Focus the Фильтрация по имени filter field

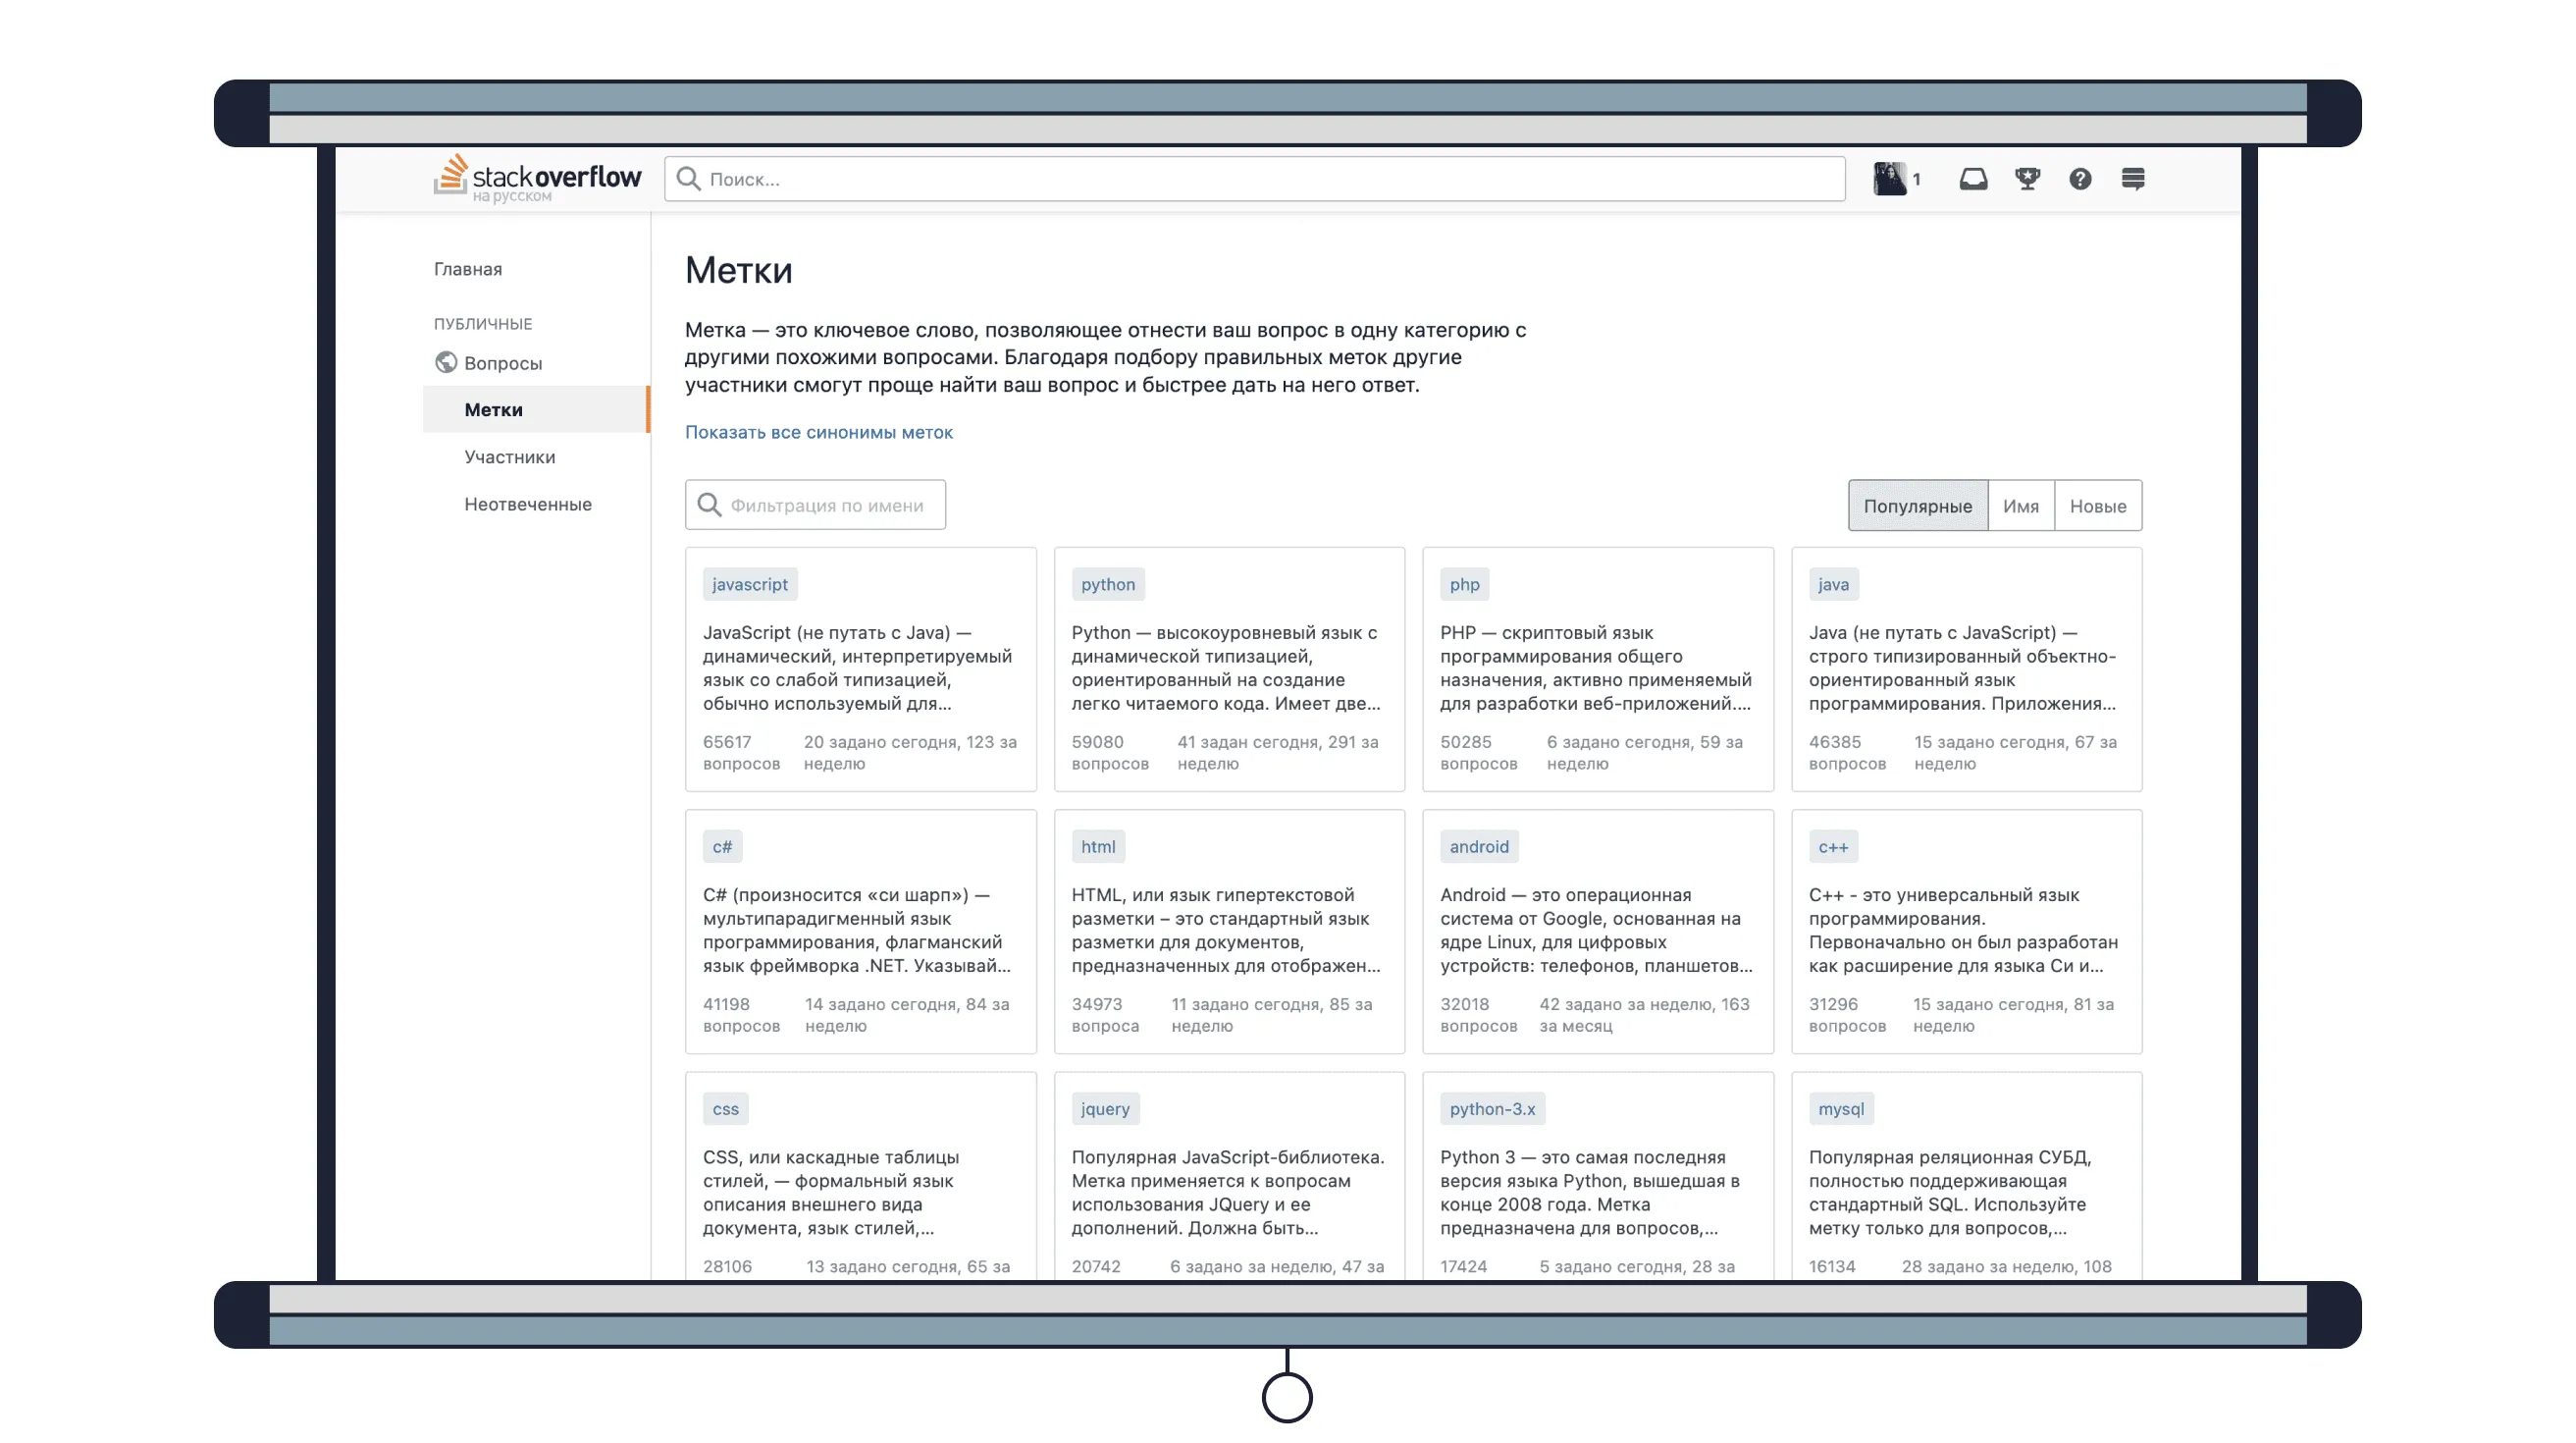[x=815, y=505]
